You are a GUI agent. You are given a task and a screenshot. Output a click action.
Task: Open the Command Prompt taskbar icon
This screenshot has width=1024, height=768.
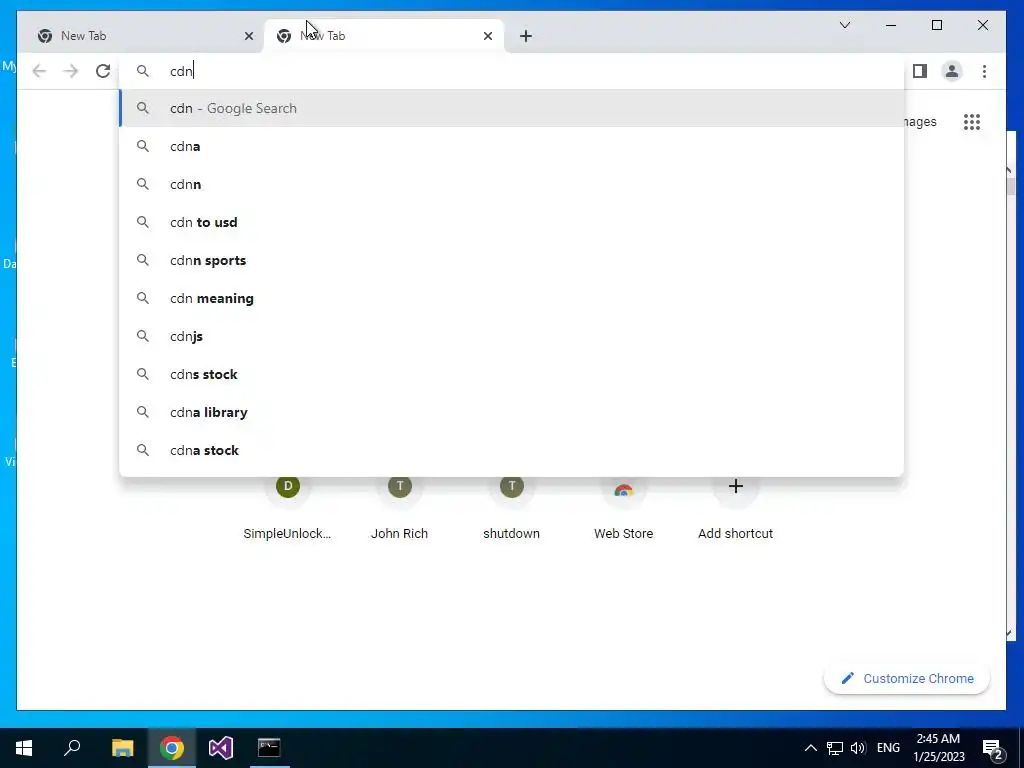click(x=269, y=747)
